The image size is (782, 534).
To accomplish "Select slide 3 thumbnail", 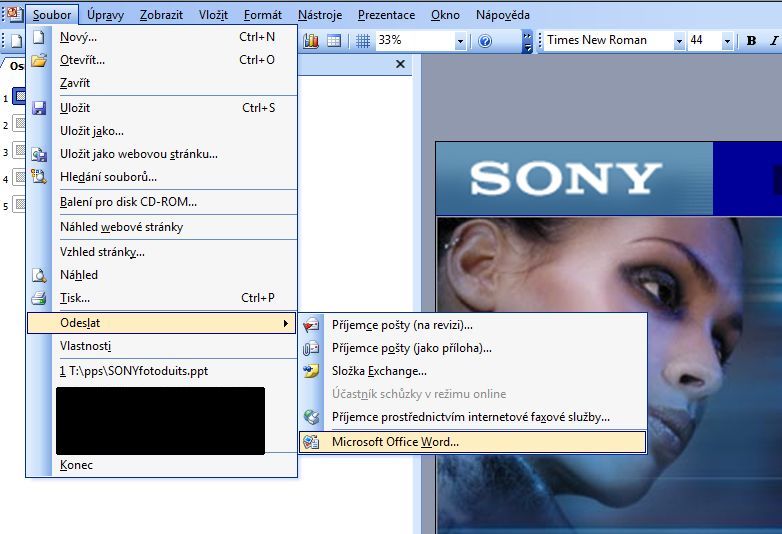I will [19, 150].
